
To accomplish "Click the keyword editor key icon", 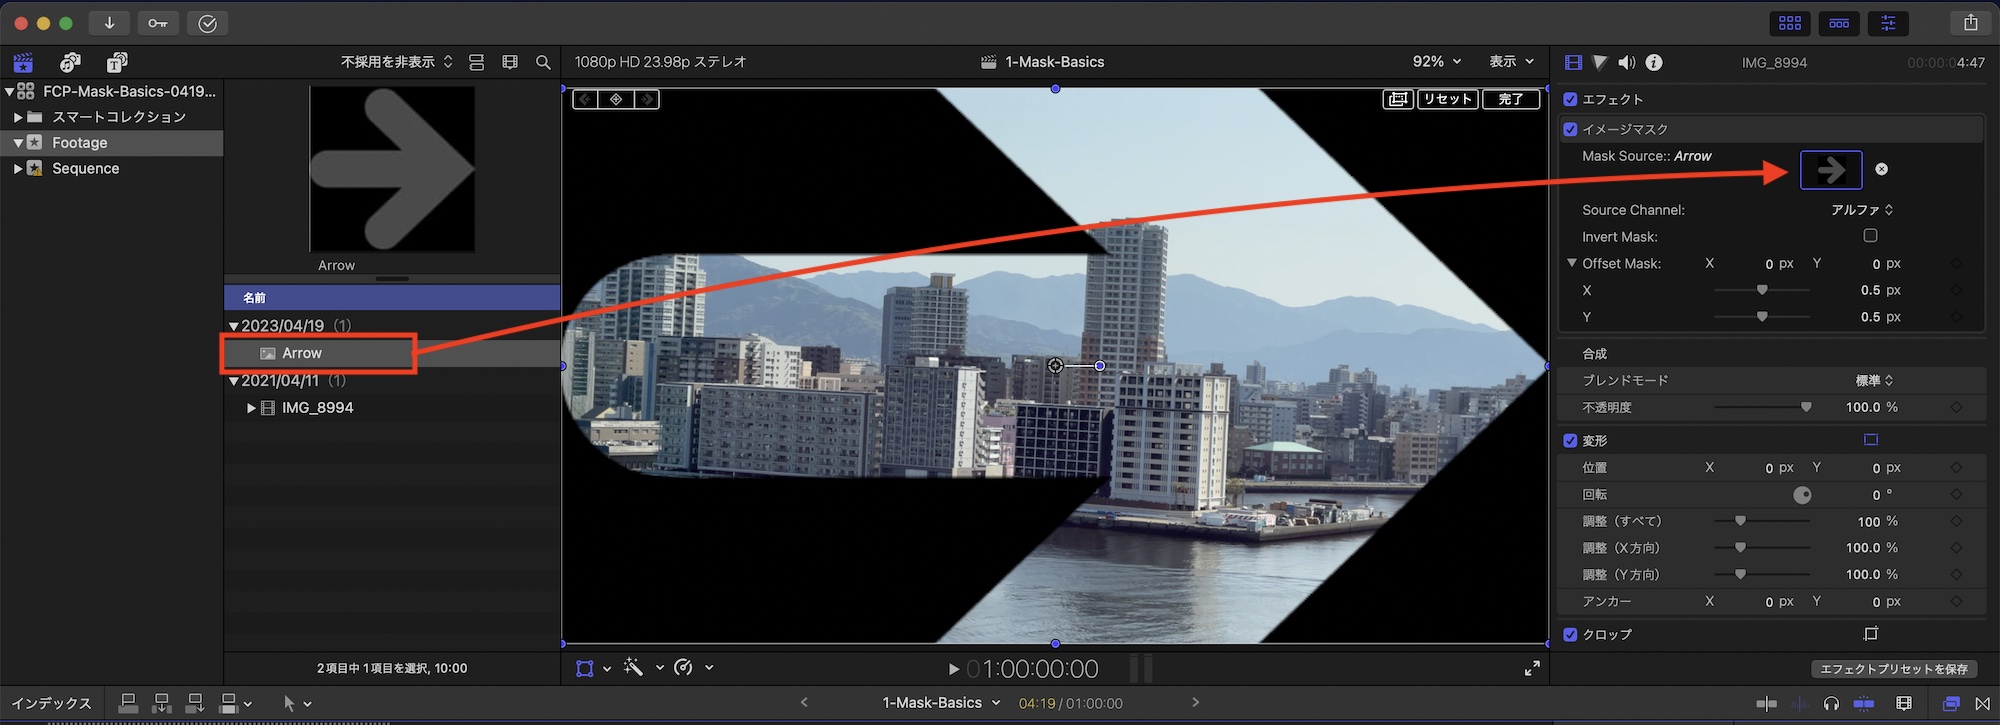I will point(158,23).
